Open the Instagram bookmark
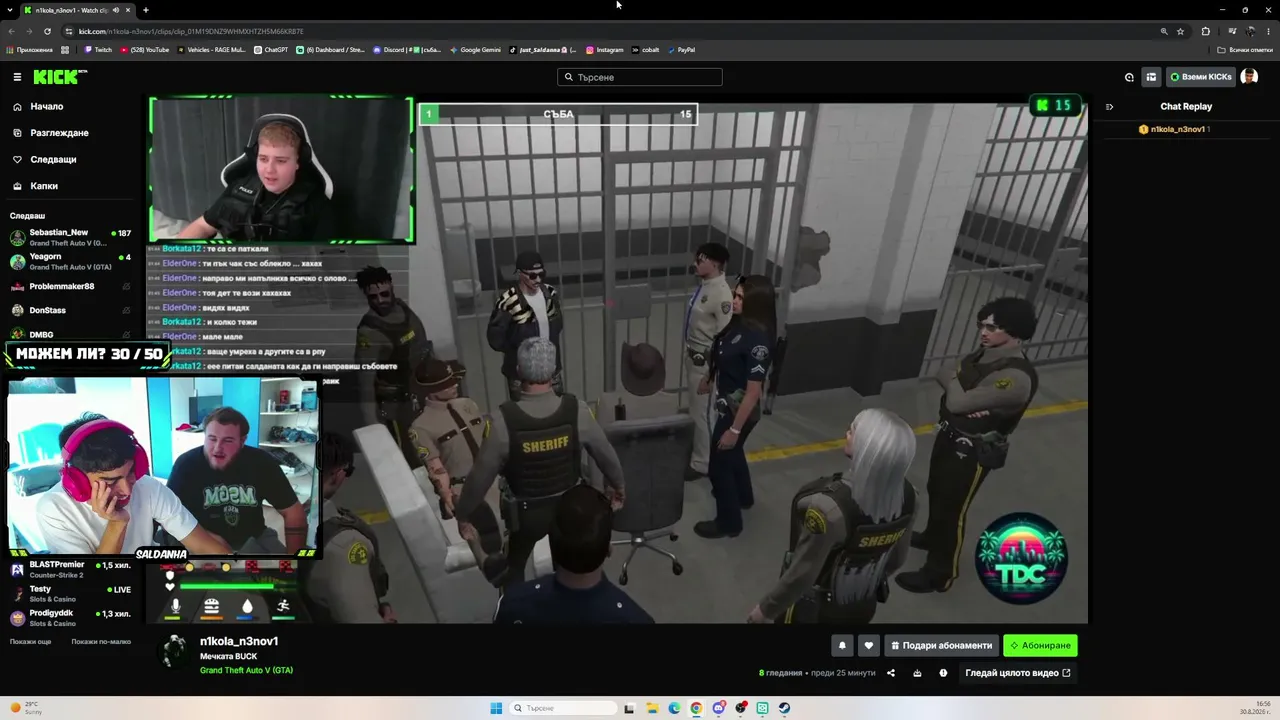The image size is (1280, 720). point(605,50)
